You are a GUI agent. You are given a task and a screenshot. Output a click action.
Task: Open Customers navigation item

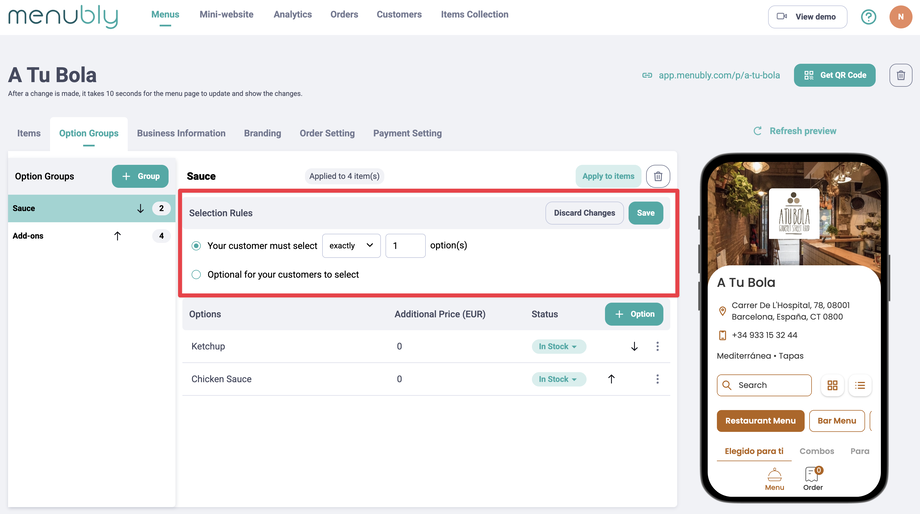point(399,15)
